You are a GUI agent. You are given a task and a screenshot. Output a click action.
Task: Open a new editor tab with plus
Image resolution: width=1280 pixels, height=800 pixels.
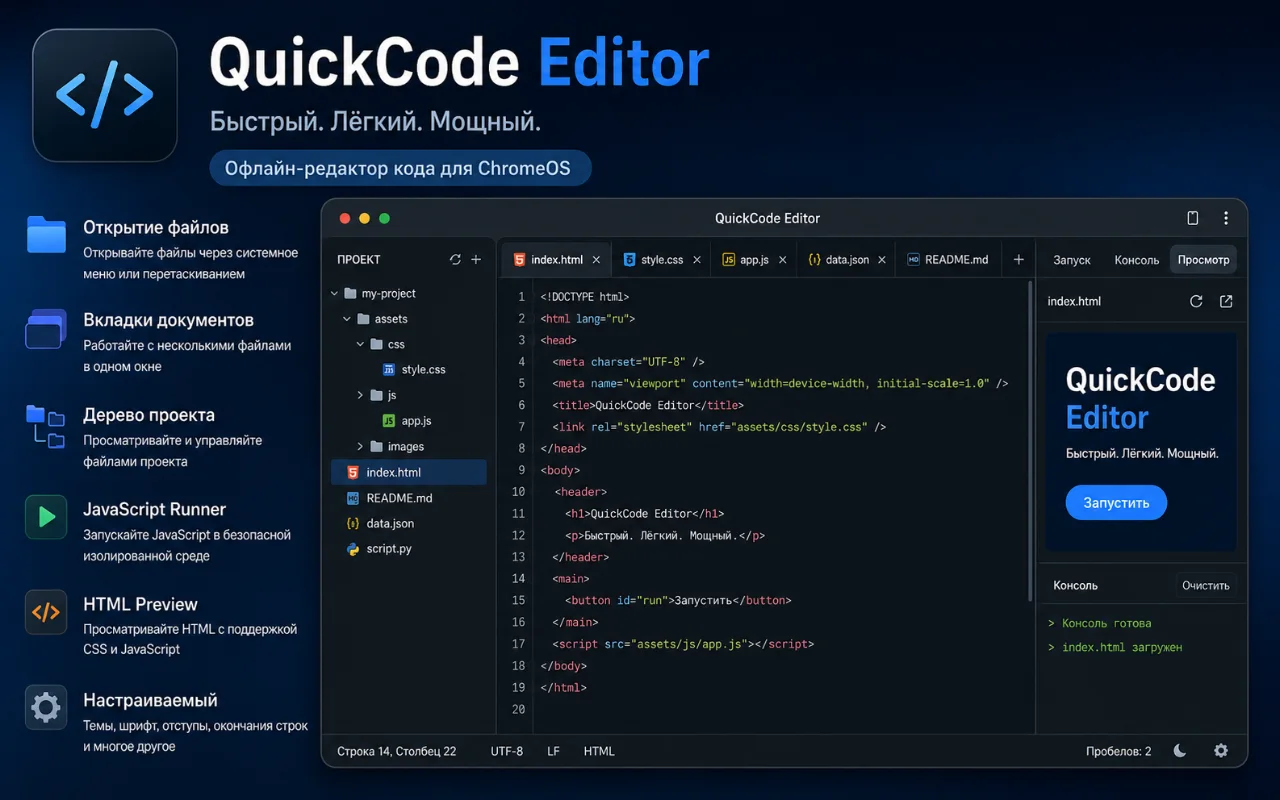tap(1019, 259)
